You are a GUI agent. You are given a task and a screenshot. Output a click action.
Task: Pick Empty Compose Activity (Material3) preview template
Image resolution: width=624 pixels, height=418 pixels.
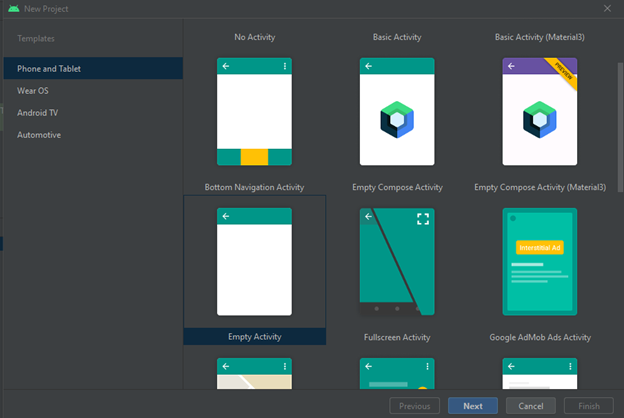click(540, 111)
